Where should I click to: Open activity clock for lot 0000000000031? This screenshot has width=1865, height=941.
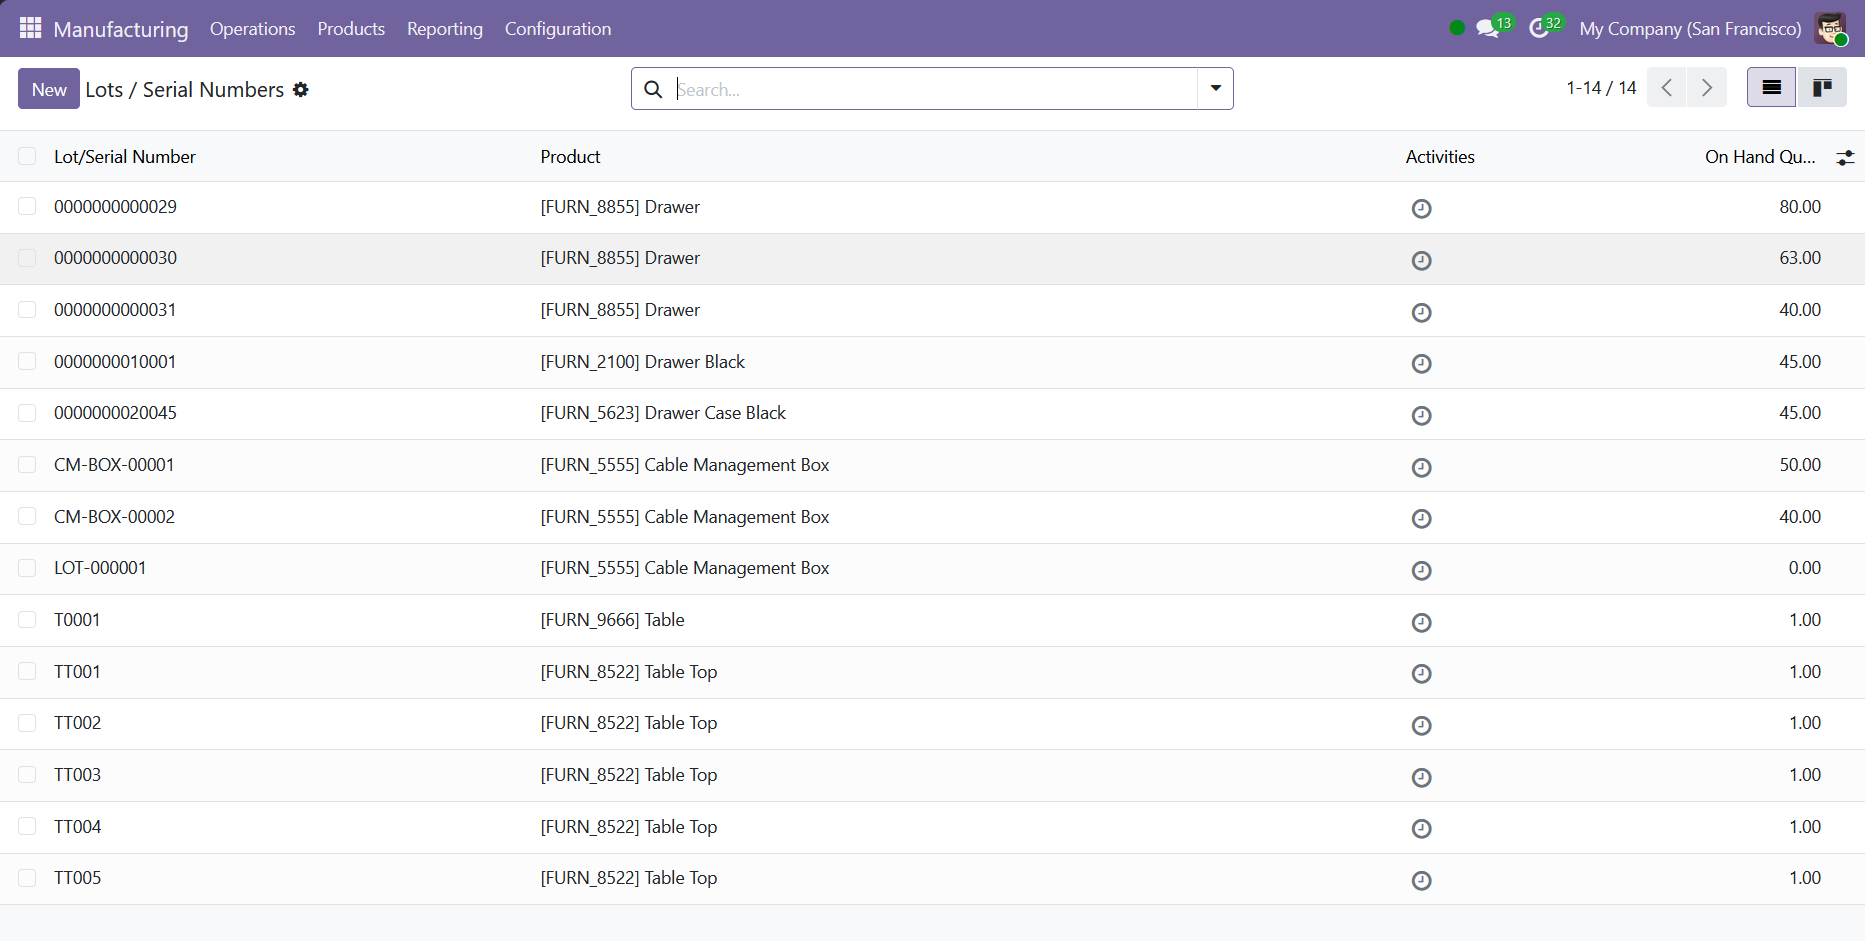(x=1421, y=312)
